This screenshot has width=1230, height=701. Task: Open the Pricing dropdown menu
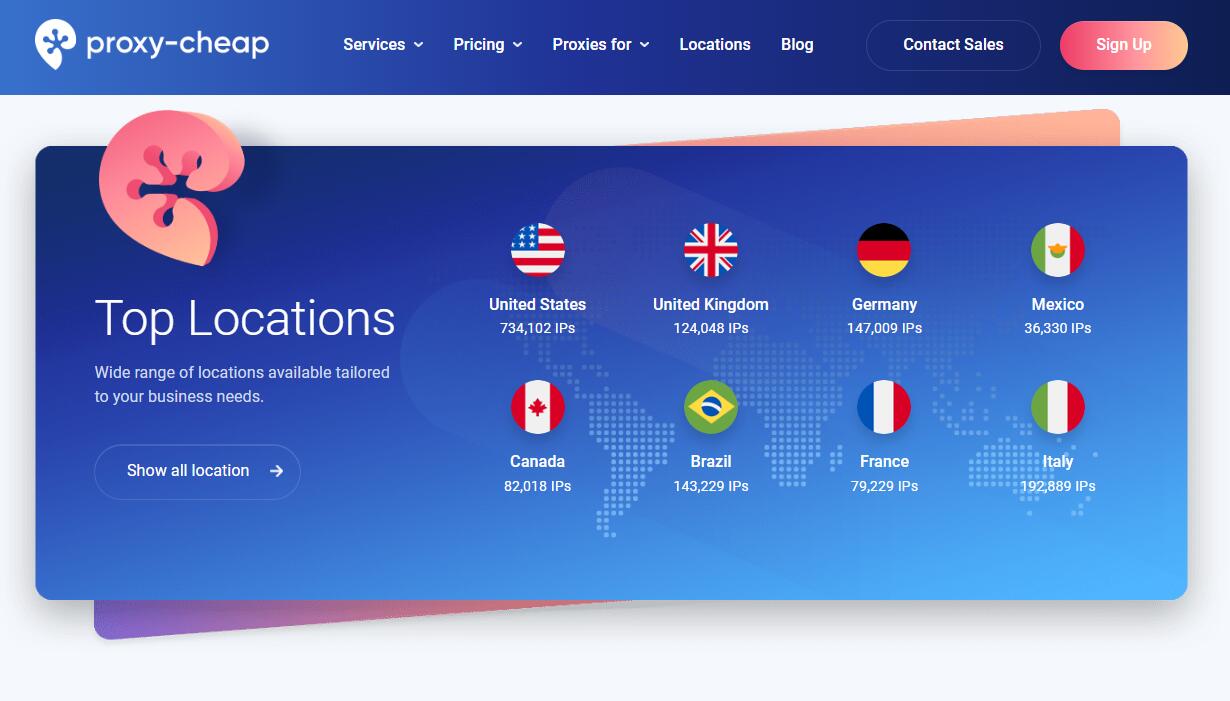487,45
